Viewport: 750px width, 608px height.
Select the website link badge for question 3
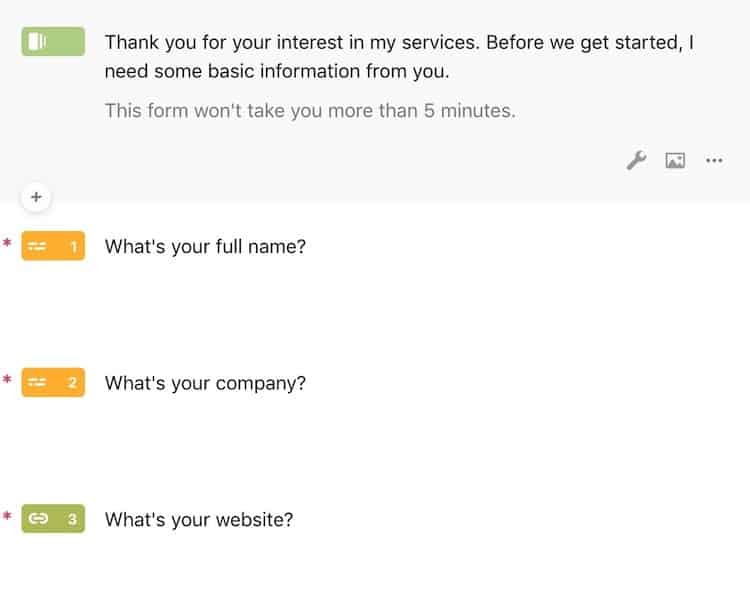click(x=53, y=519)
